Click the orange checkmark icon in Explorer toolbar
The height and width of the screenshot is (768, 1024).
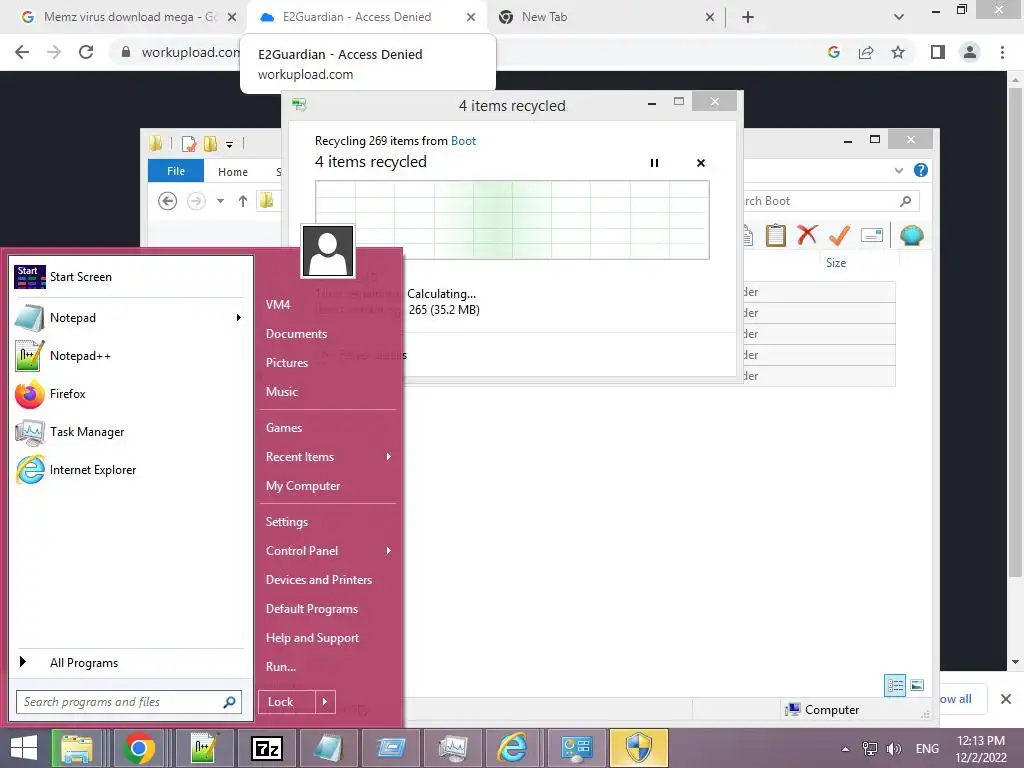[839, 235]
